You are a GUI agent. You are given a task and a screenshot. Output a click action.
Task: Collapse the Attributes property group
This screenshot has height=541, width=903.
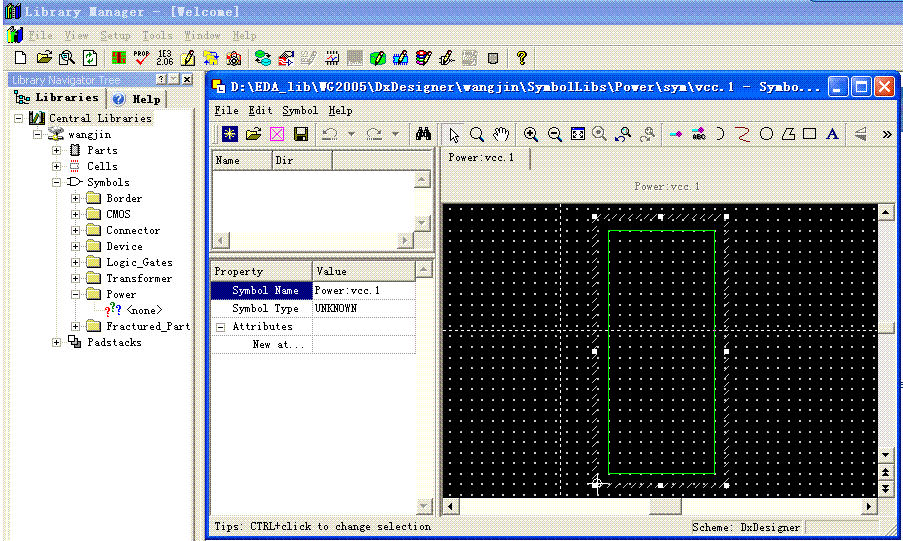pos(221,327)
